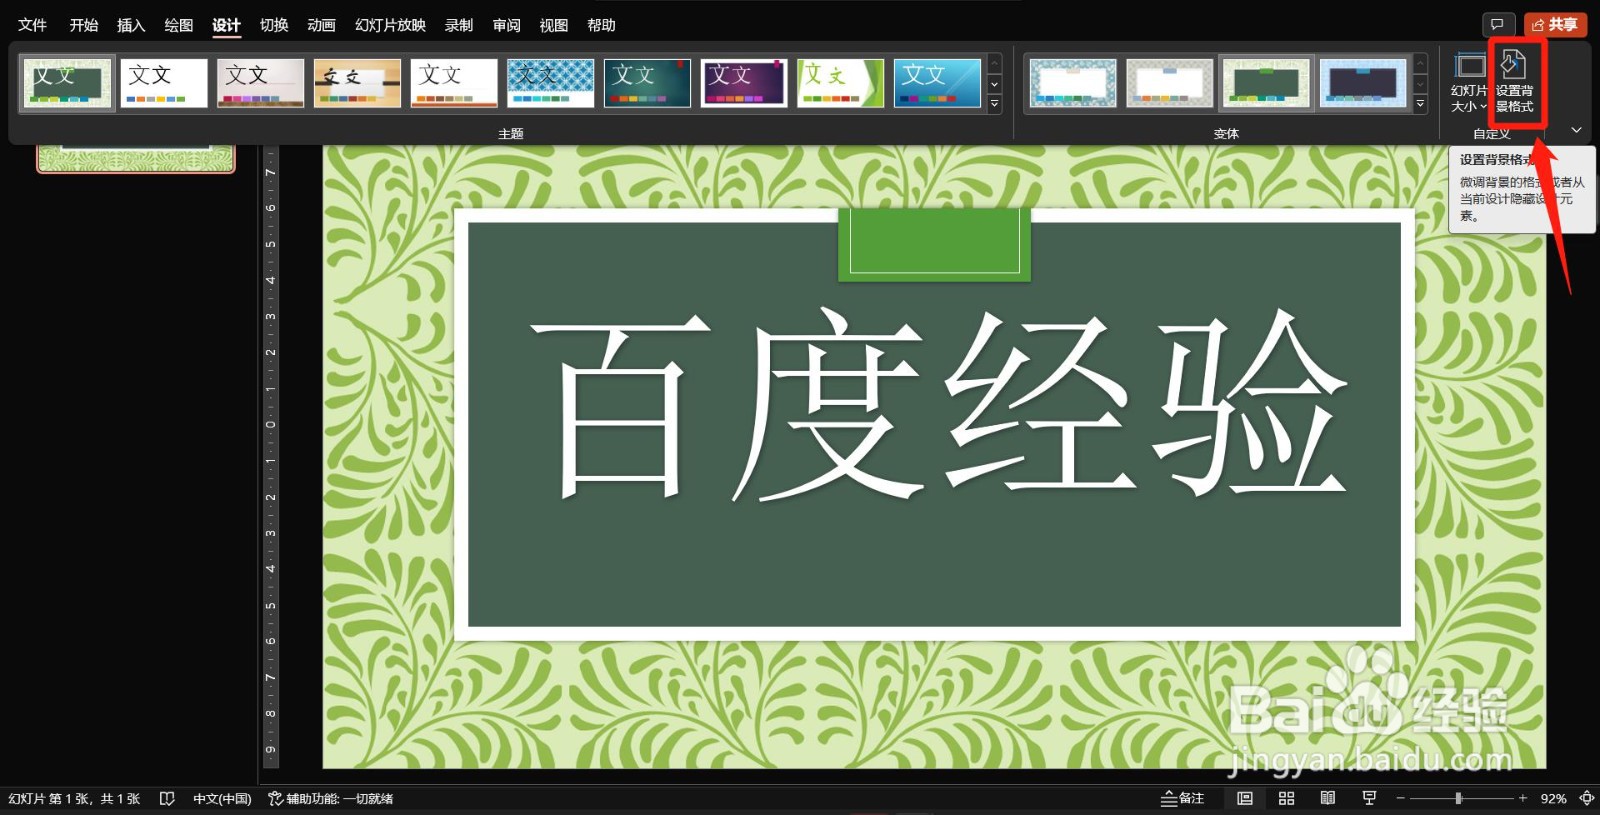
Task: Apply the bright blue theme
Action: (x=937, y=83)
